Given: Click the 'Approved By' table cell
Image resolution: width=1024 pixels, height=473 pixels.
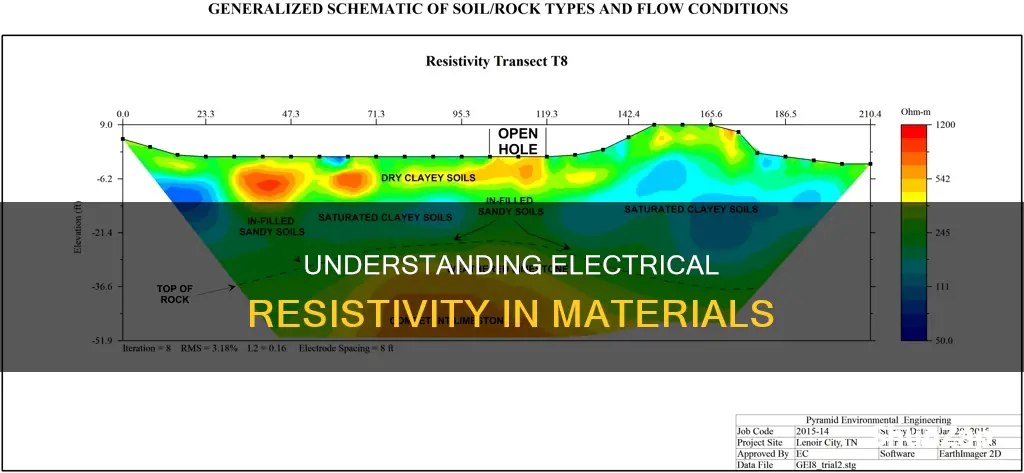Looking at the screenshot, I should (x=763, y=453).
